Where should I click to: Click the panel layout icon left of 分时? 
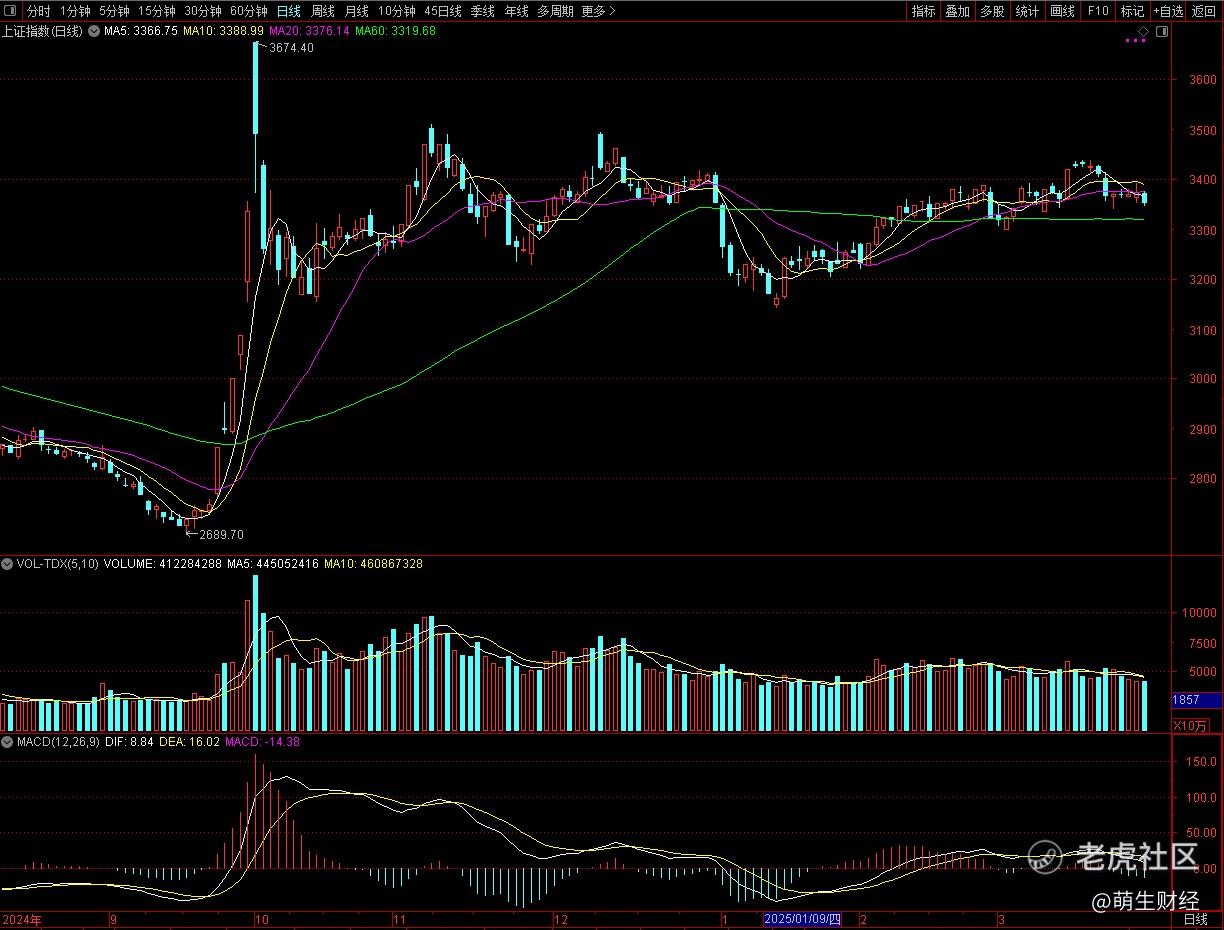tap(12, 11)
